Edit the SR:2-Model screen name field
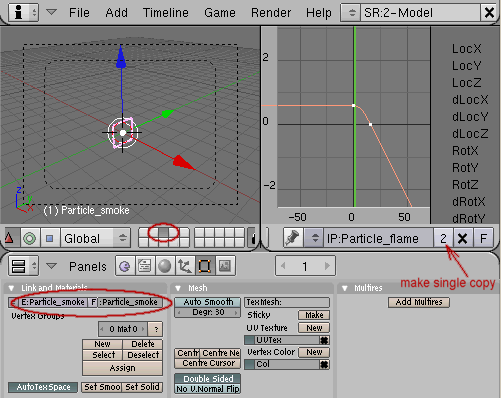The width and height of the screenshot is (501, 398). (421, 13)
